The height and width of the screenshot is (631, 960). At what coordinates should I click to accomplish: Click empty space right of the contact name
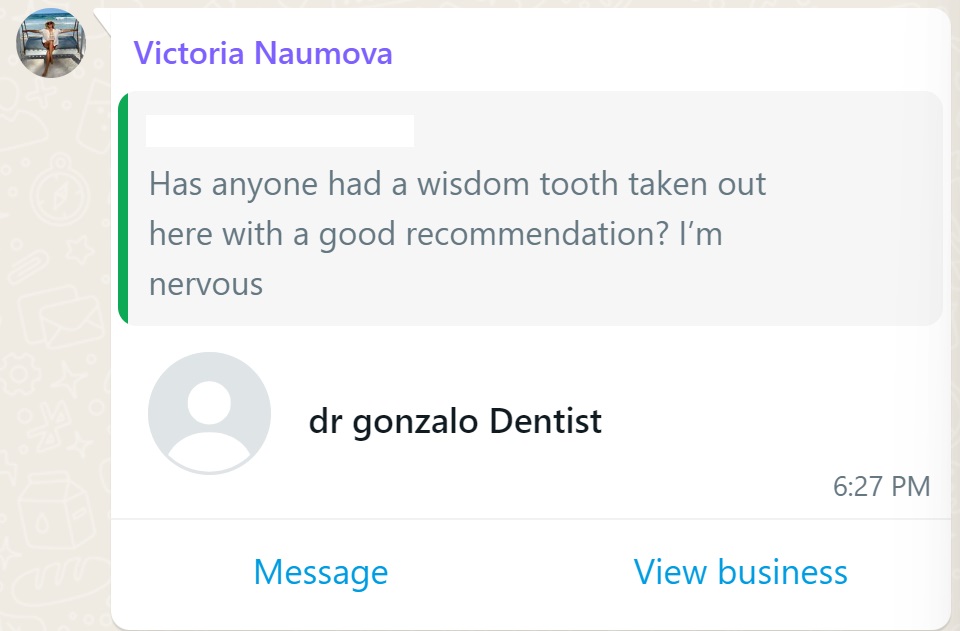tap(770, 421)
